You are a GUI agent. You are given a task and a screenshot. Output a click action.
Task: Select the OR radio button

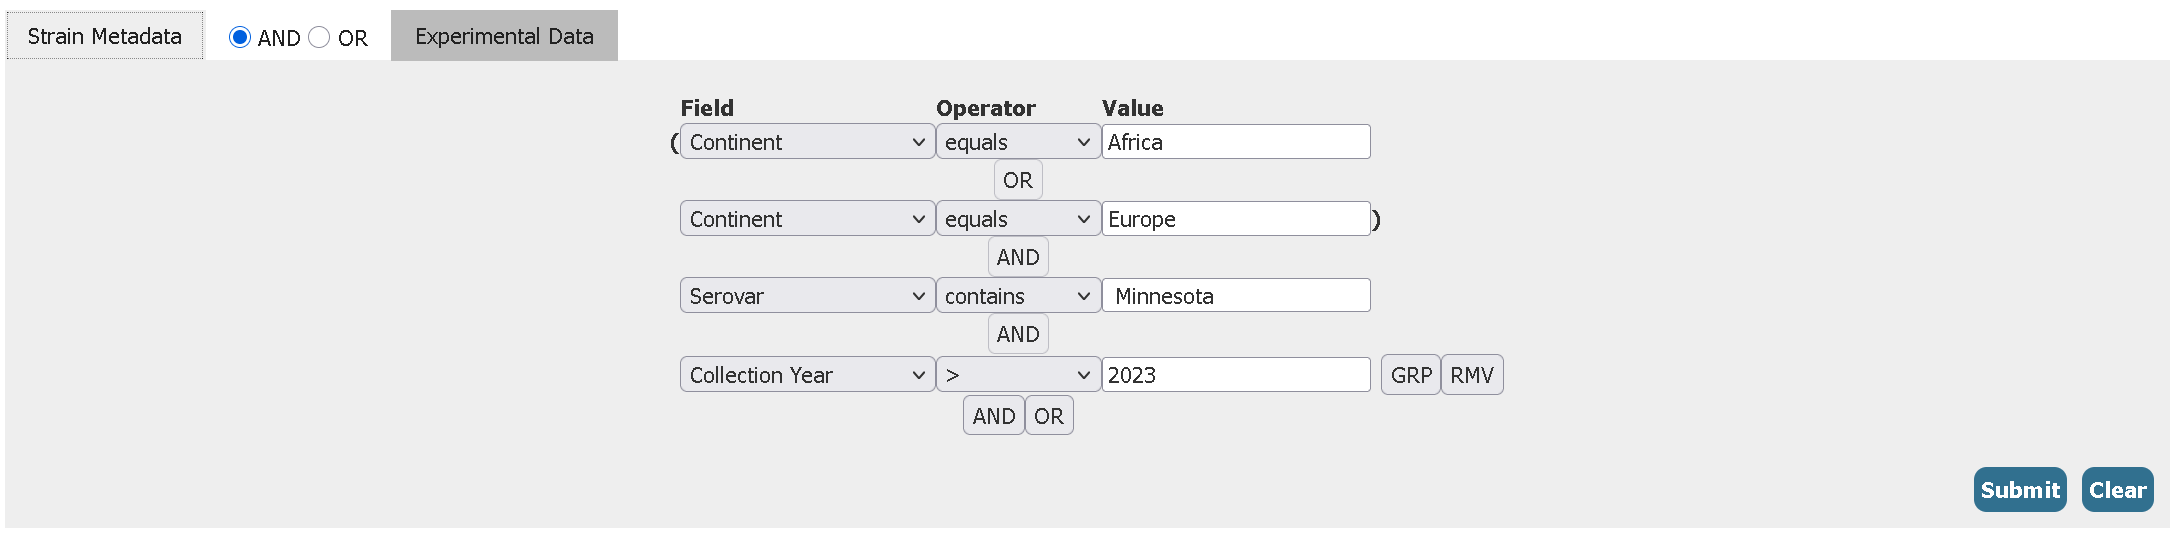[x=319, y=37]
